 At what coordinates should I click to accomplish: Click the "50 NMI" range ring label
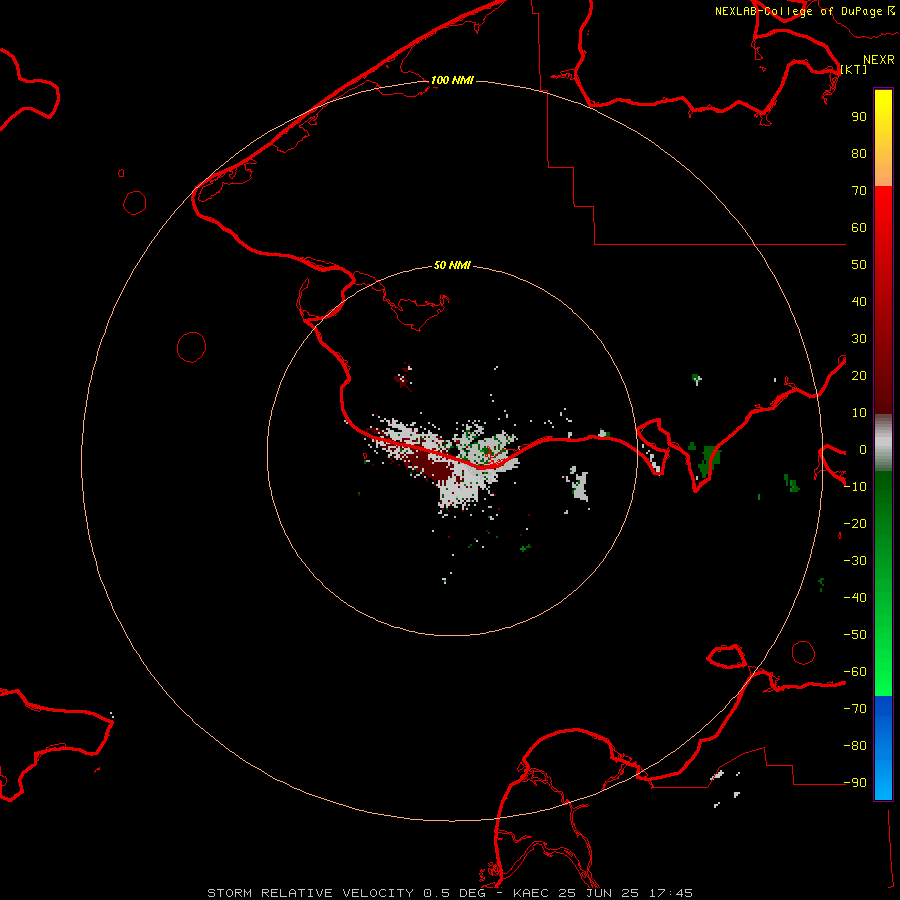(x=452, y=265)
